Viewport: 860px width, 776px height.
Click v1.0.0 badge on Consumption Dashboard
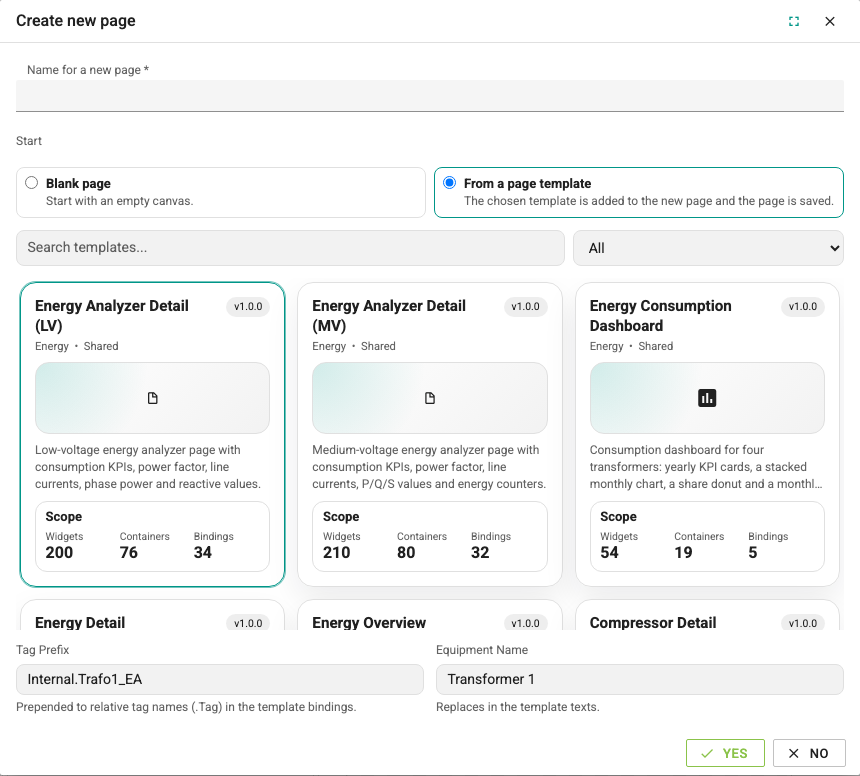click(803, 307)
